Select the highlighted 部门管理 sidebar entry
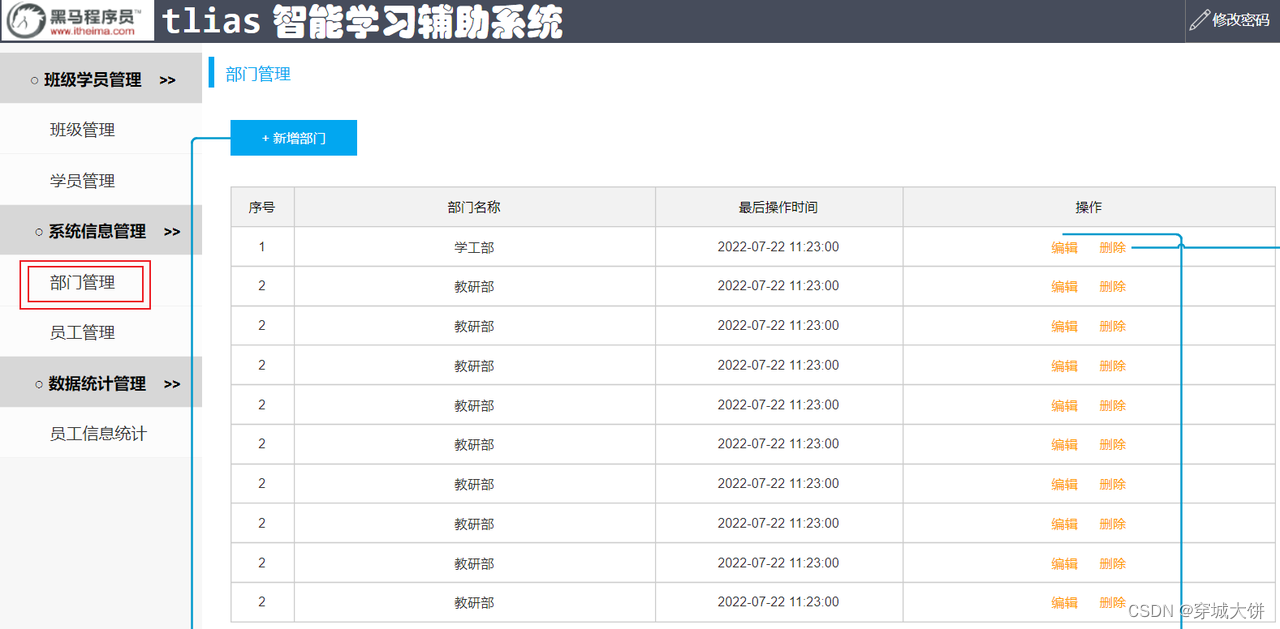Image resolution: width=1280 pixels, height=629 pixels. [x=84, y=282]
